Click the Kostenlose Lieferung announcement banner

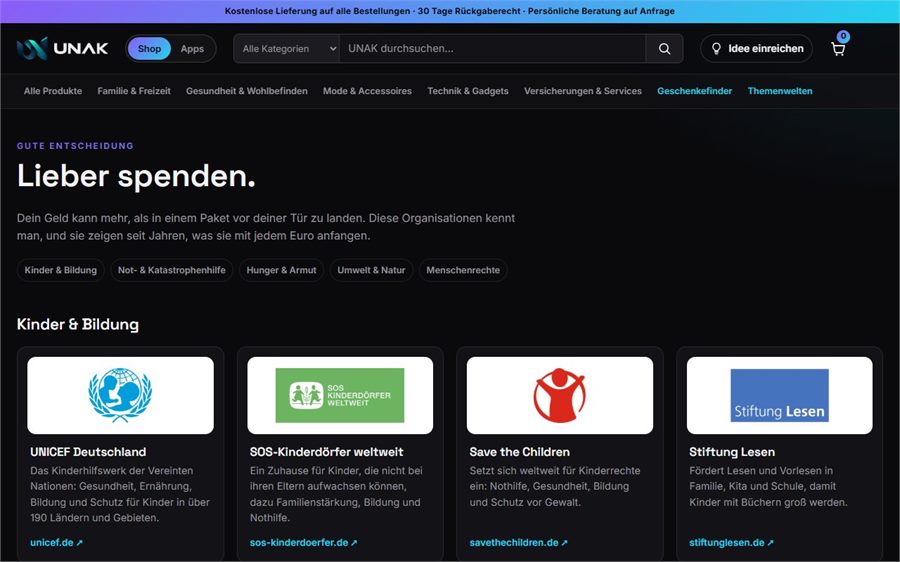pos(450,11)
